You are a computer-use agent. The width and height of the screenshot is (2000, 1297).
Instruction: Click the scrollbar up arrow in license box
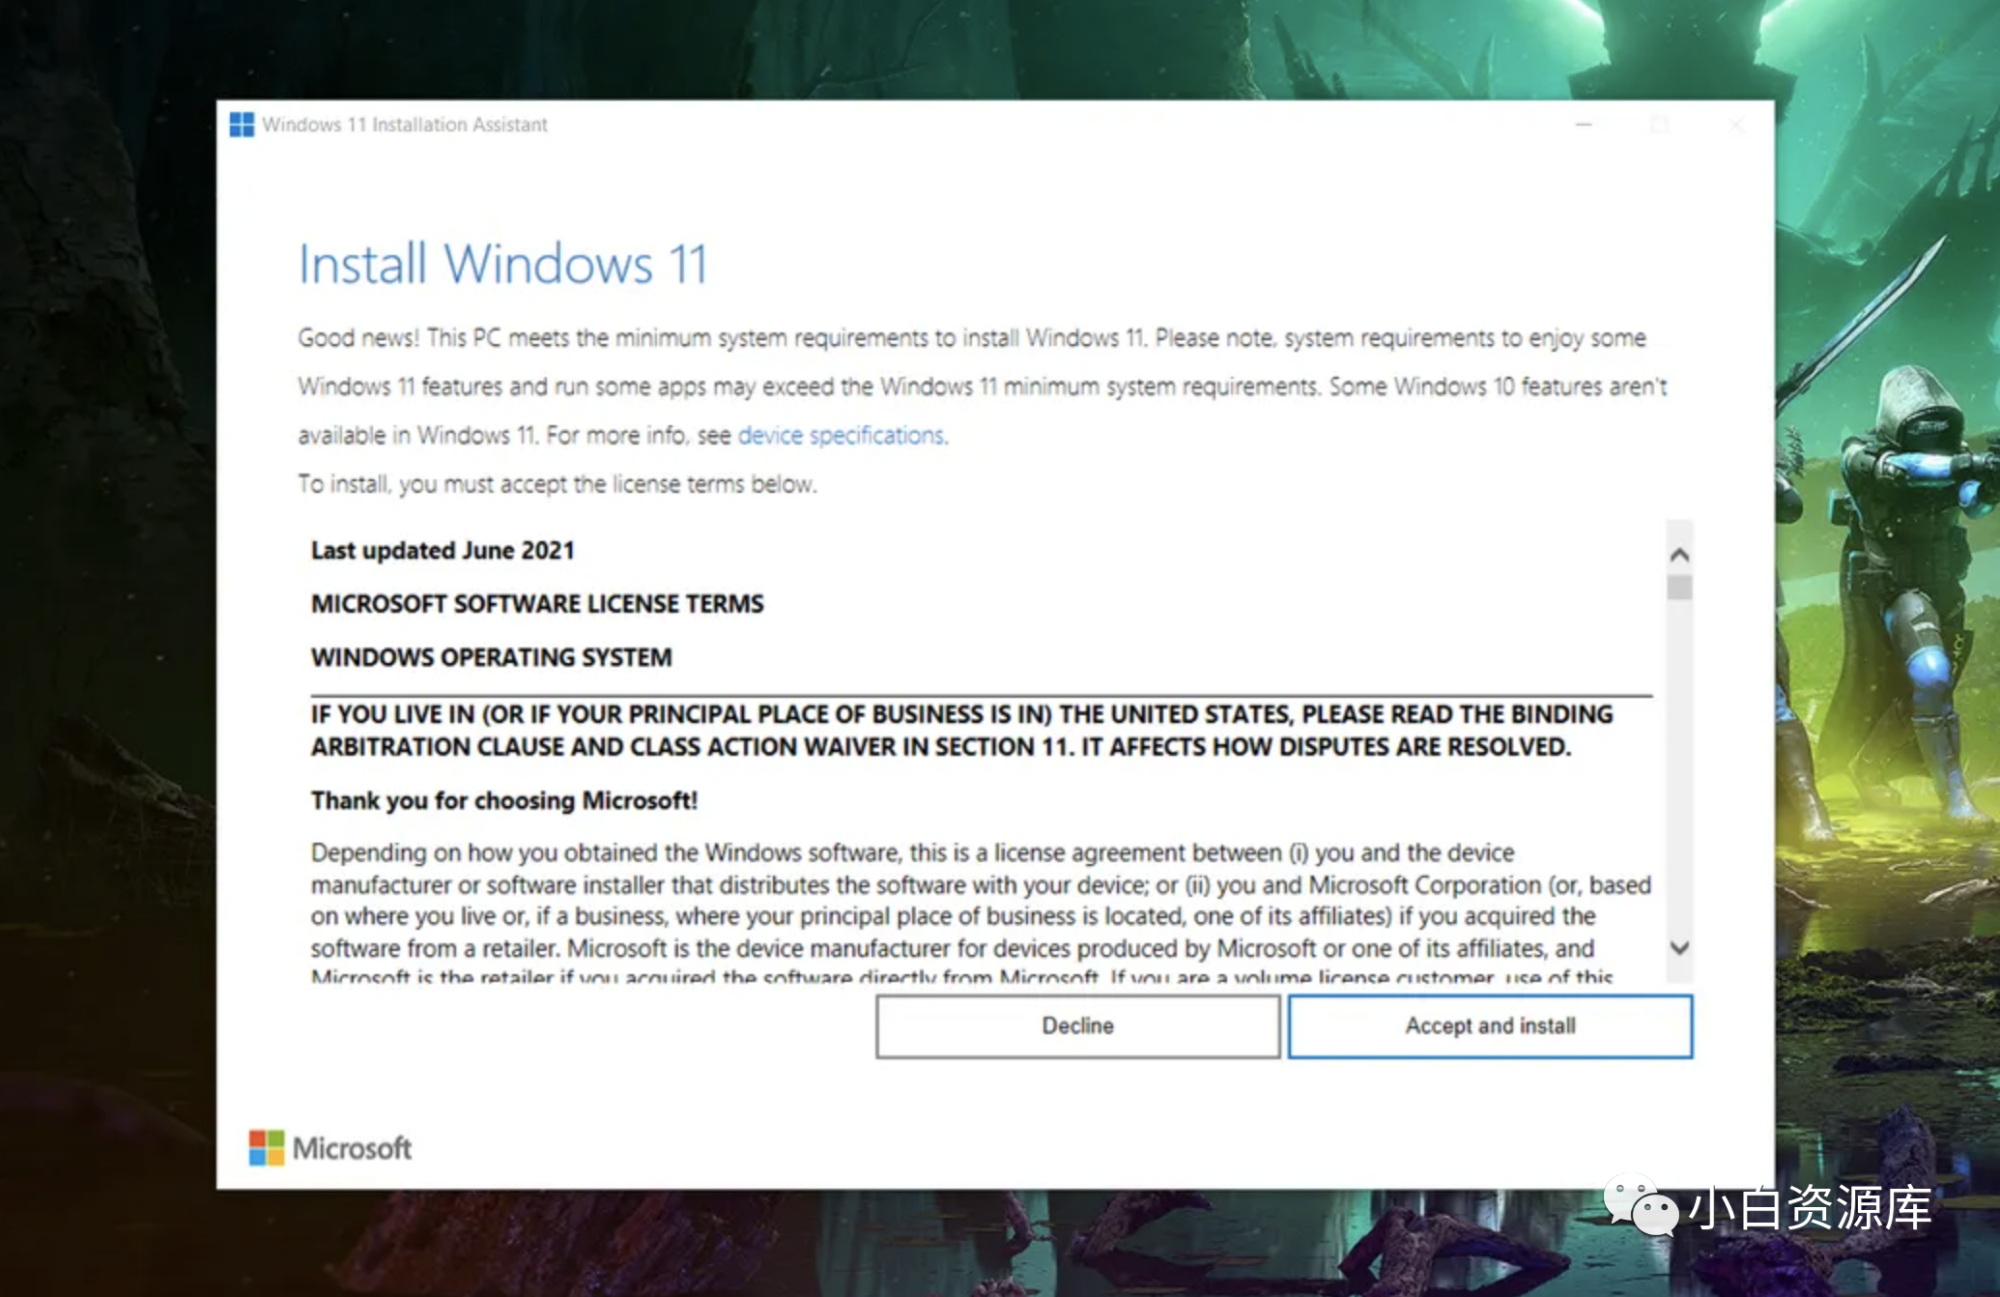(1680, 554)
